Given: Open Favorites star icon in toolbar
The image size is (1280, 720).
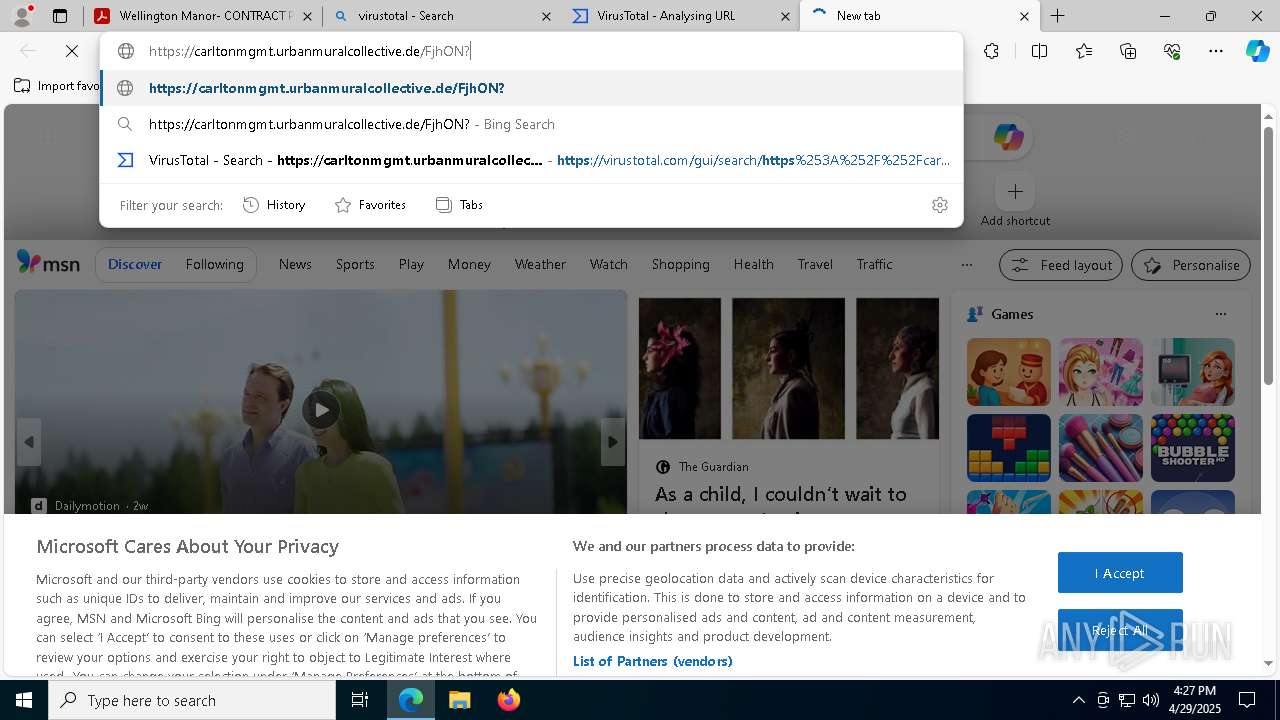Looking at the screenshot, I should [x=1084, y=51].
